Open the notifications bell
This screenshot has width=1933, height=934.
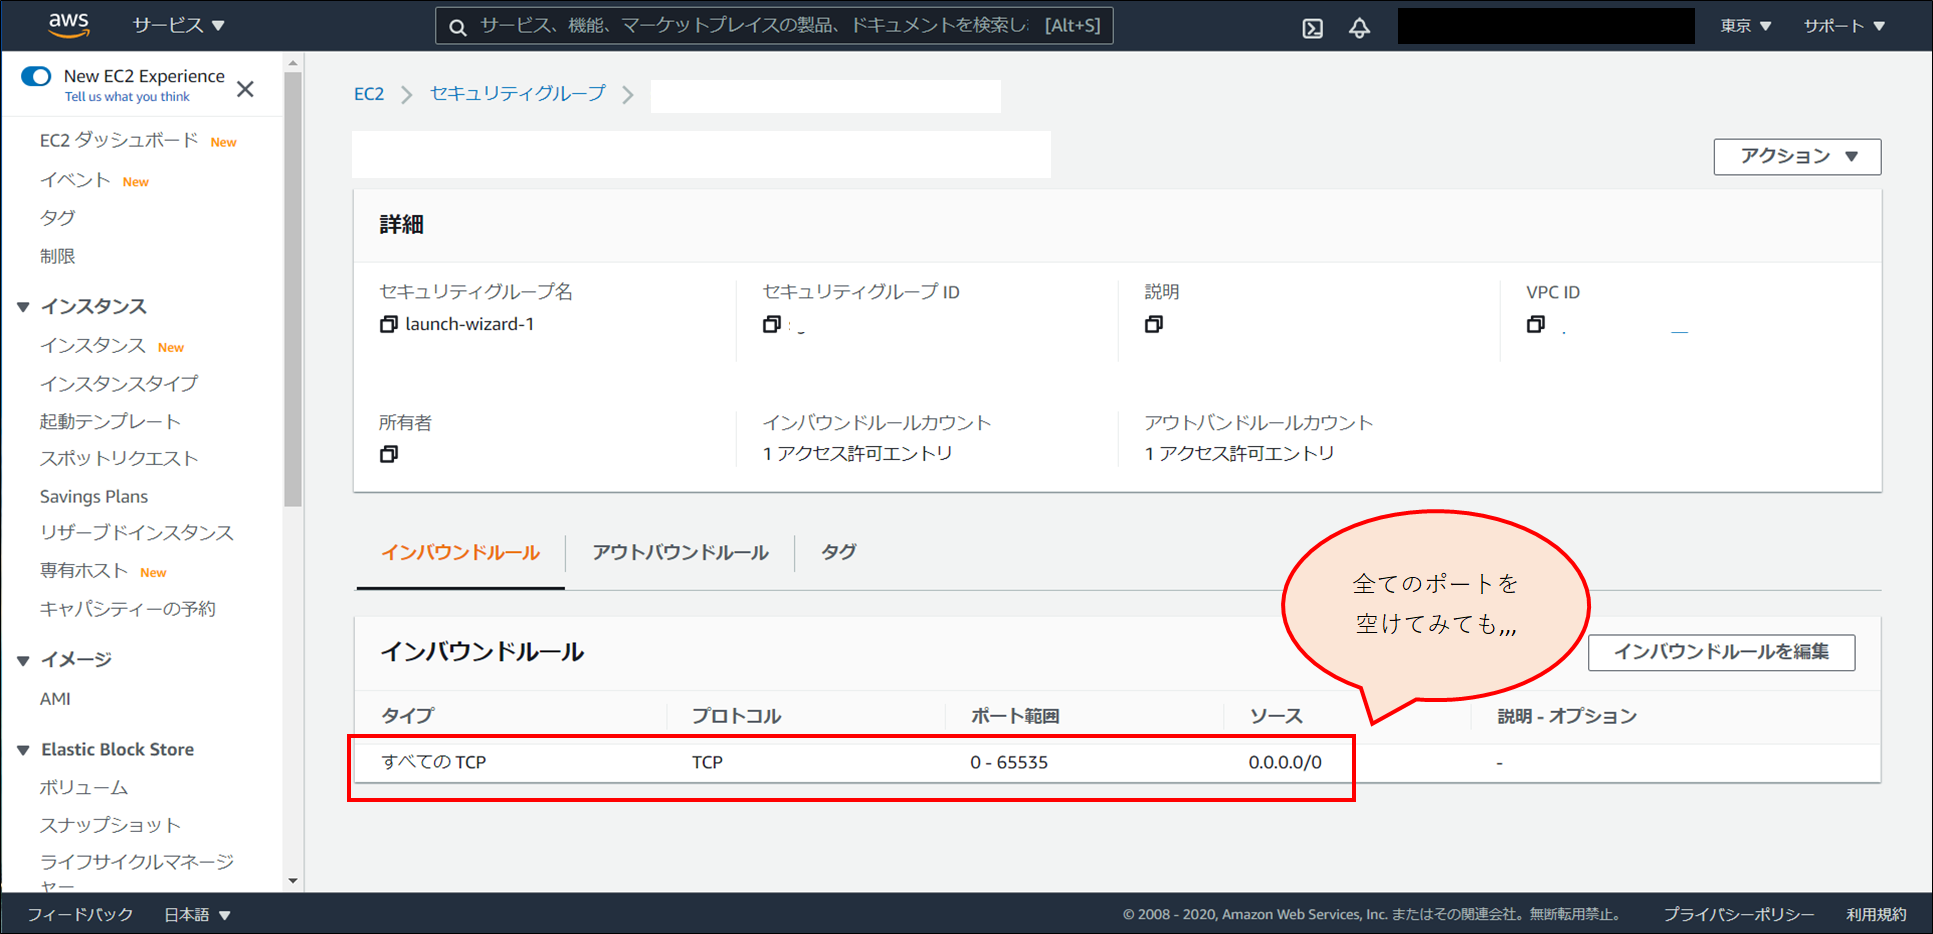click(1359, 28)
